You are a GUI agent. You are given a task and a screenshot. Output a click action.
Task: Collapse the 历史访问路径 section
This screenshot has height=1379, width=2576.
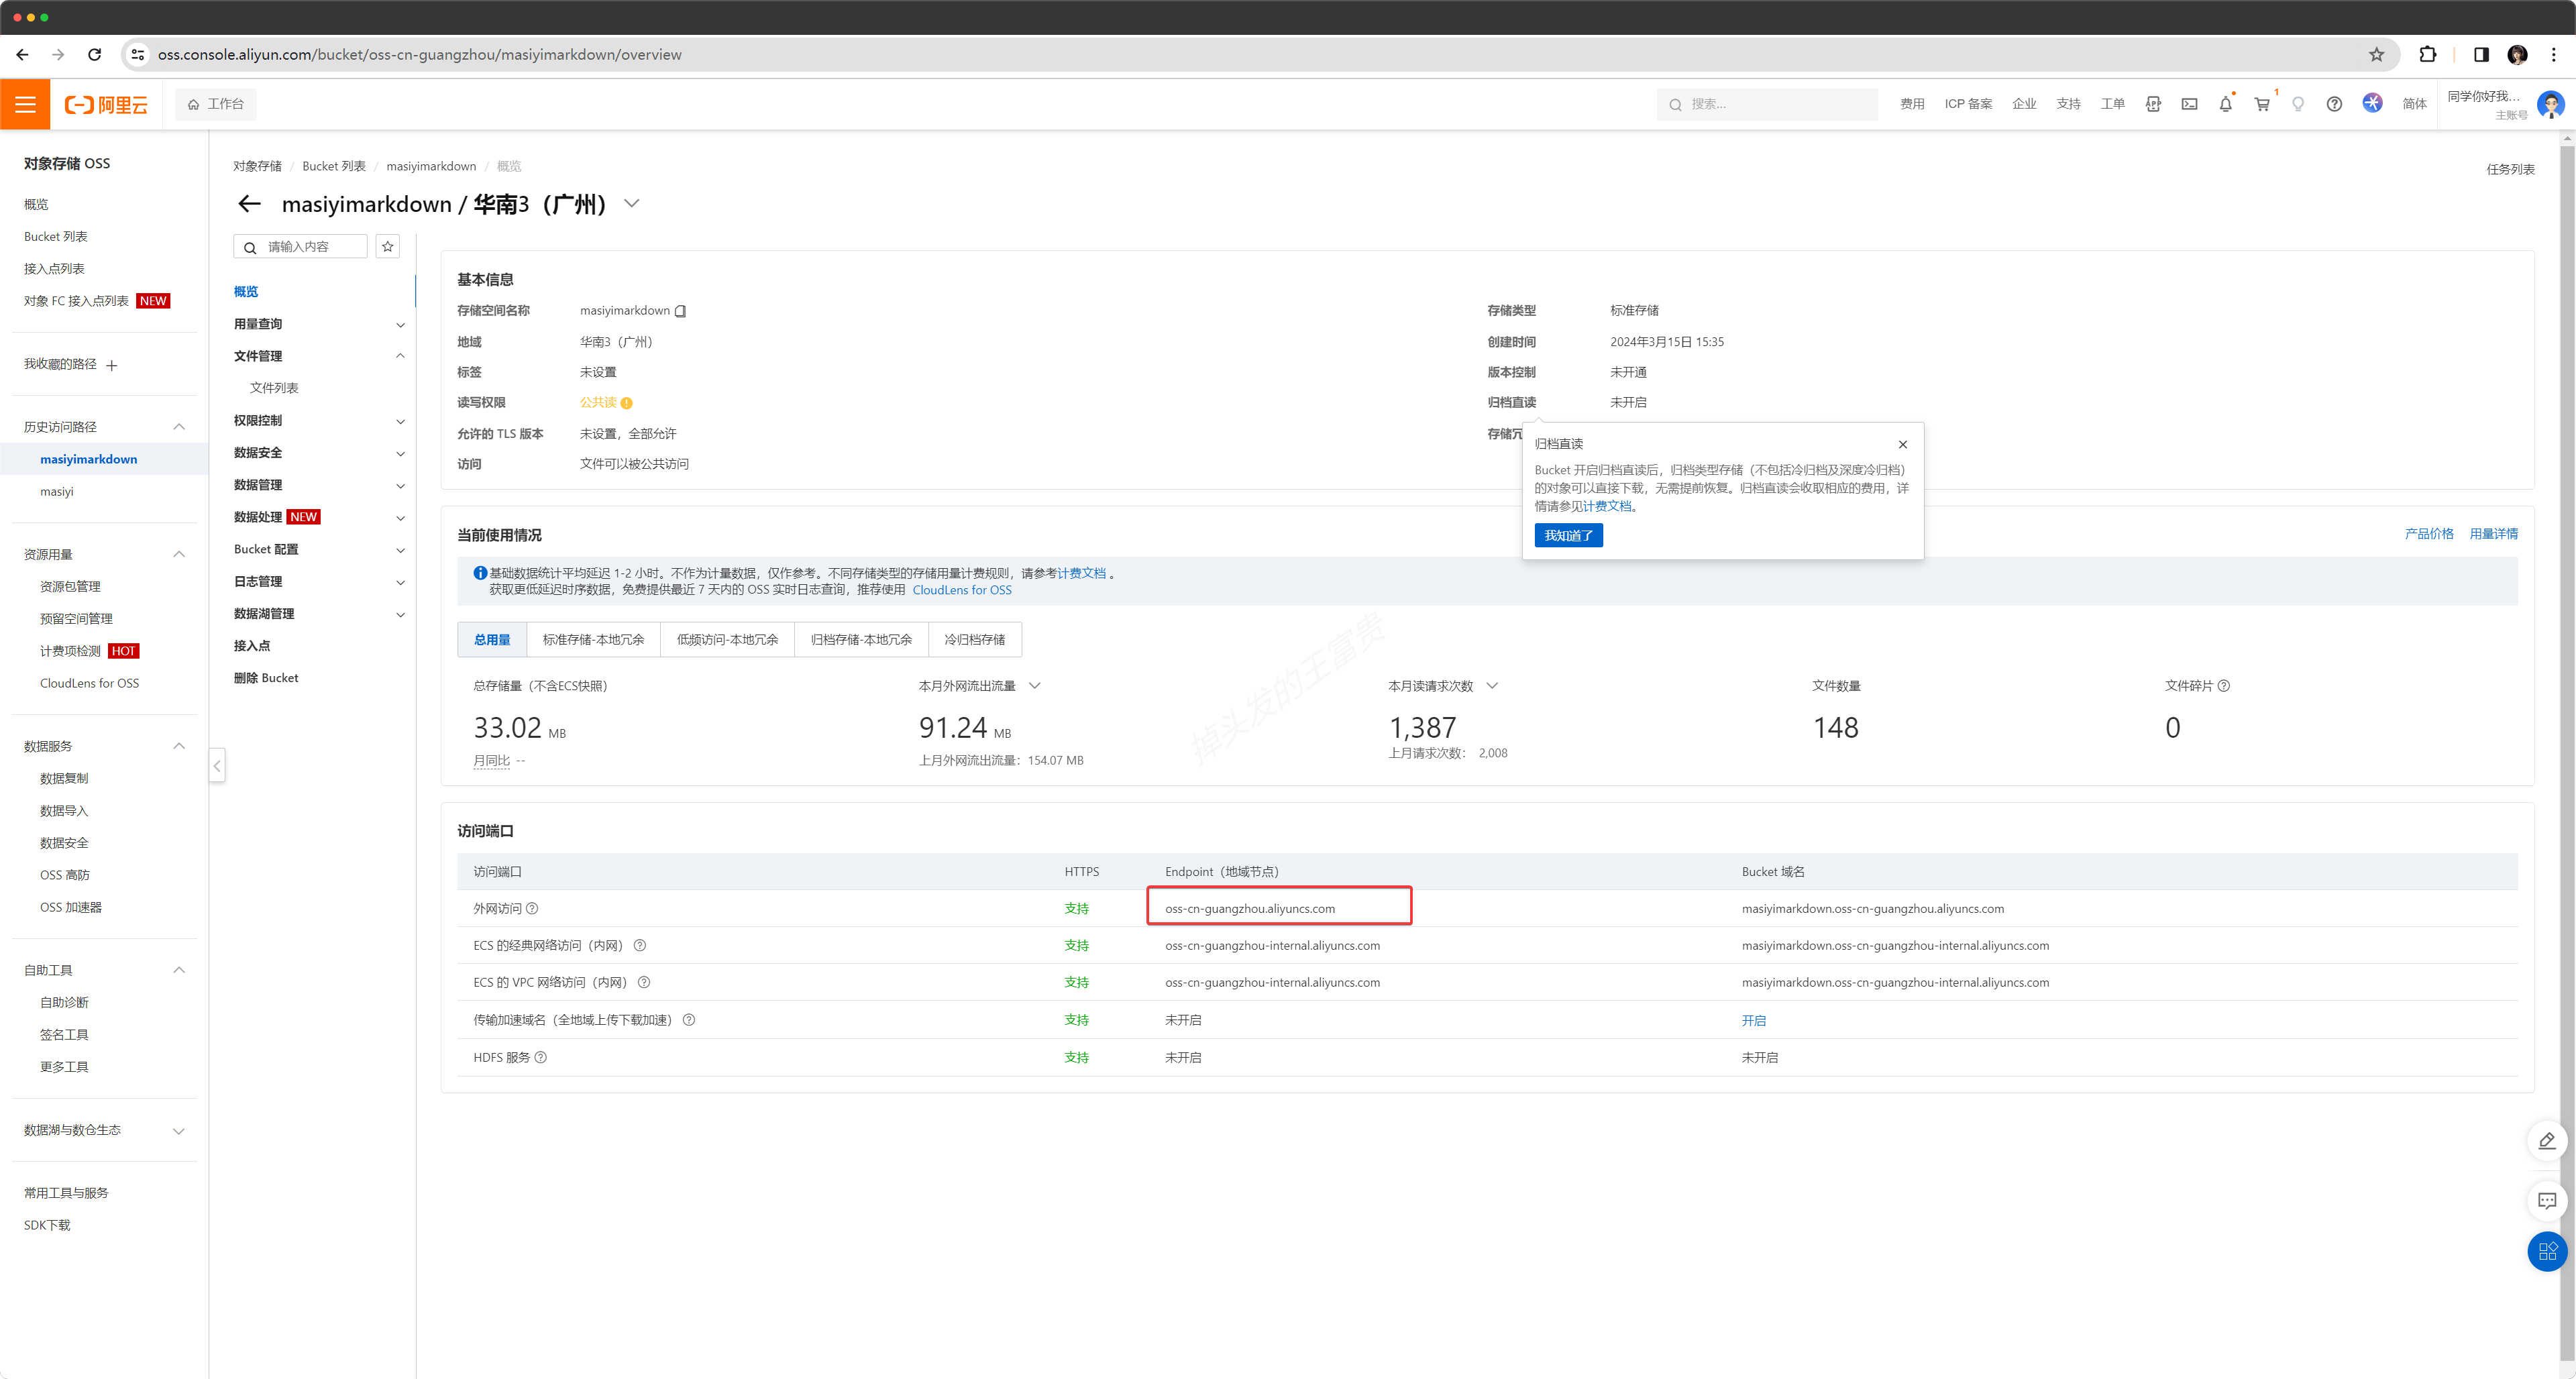(x=179, y=427)
